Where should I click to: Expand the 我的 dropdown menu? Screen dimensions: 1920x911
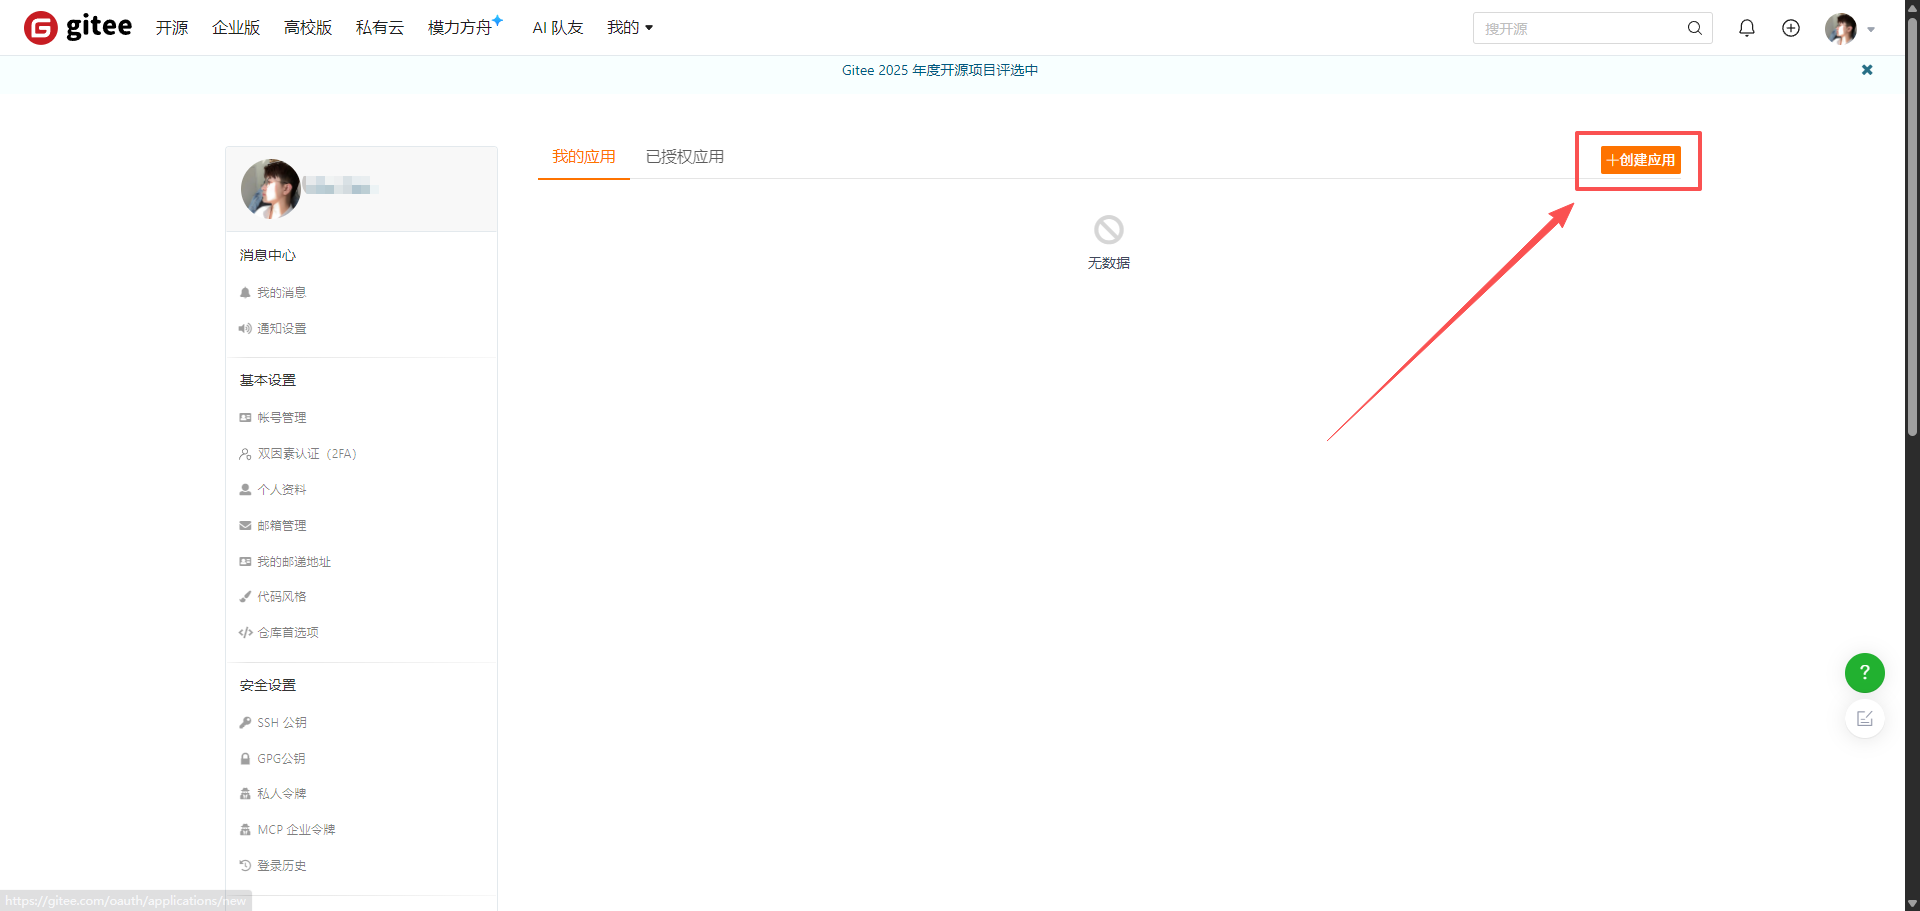629,28
